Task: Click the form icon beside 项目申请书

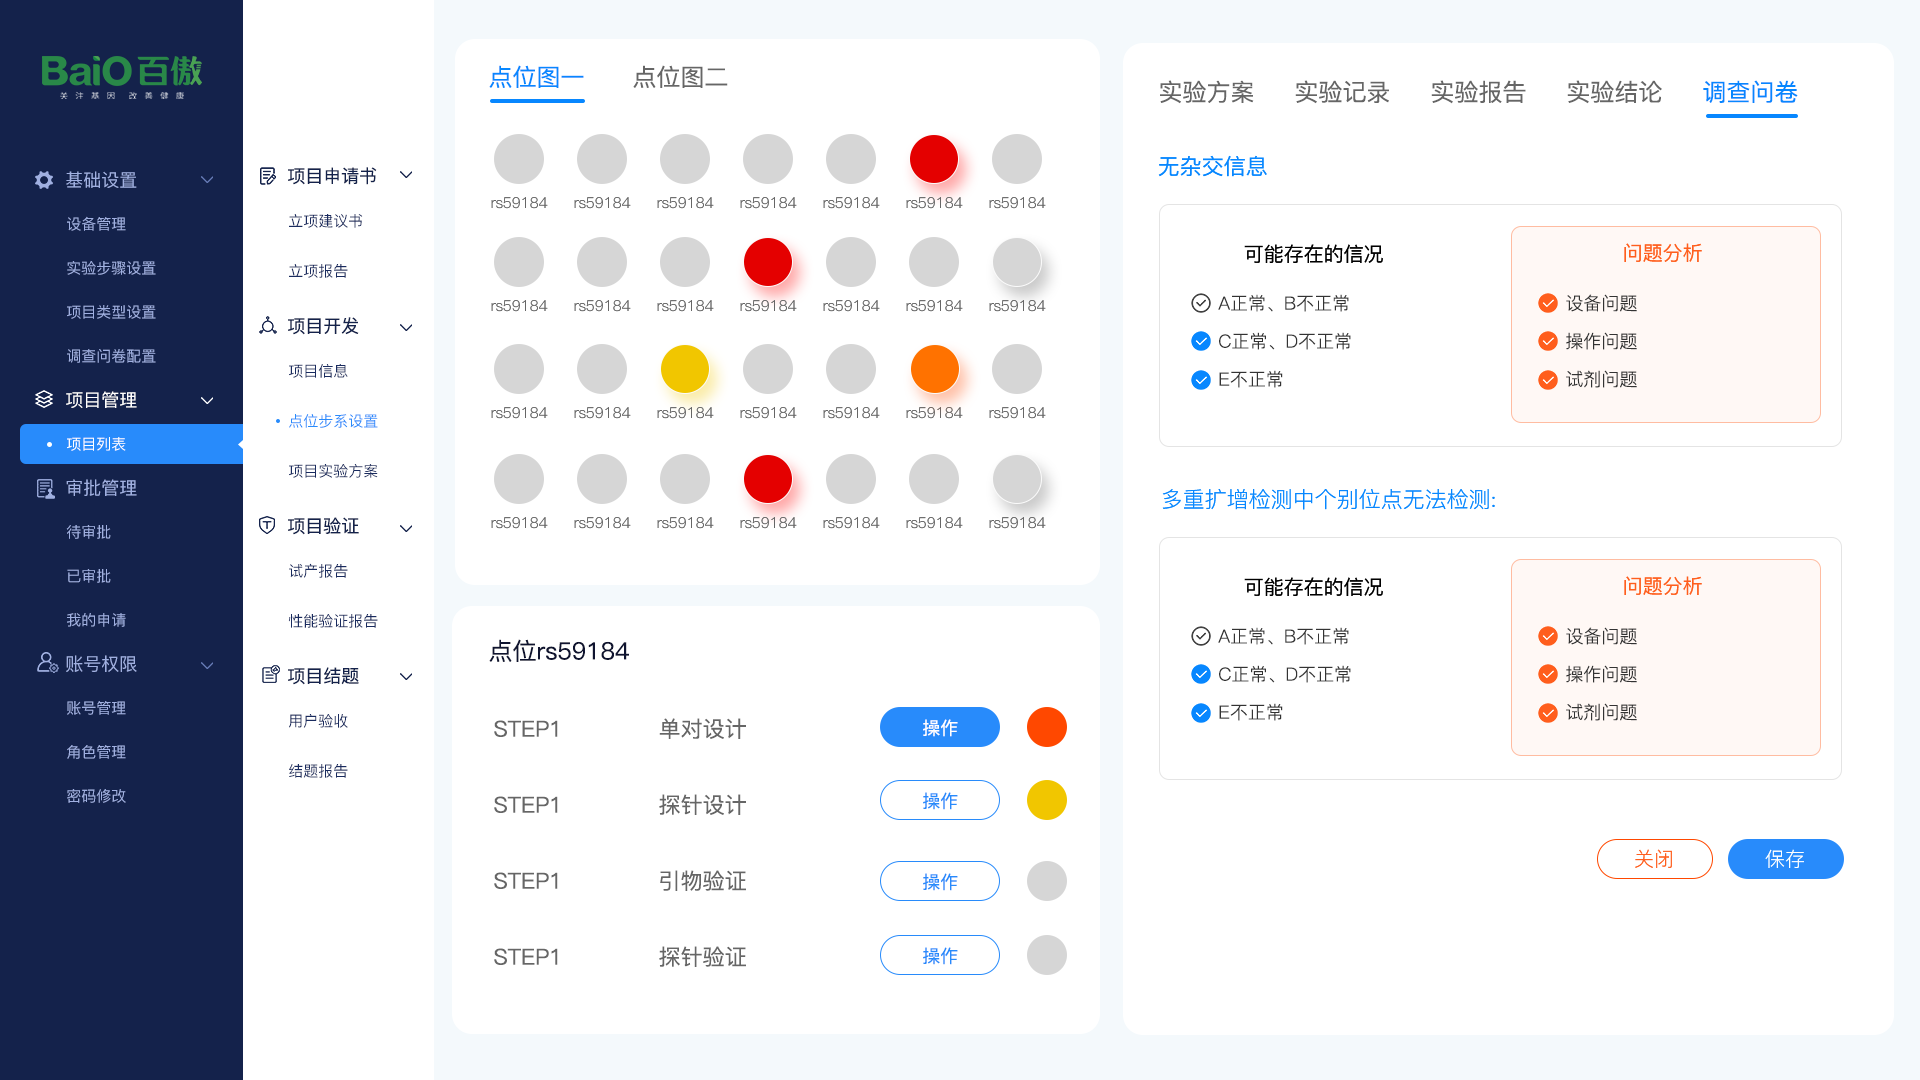Action: pyautogui.click(x=267, y=176)
